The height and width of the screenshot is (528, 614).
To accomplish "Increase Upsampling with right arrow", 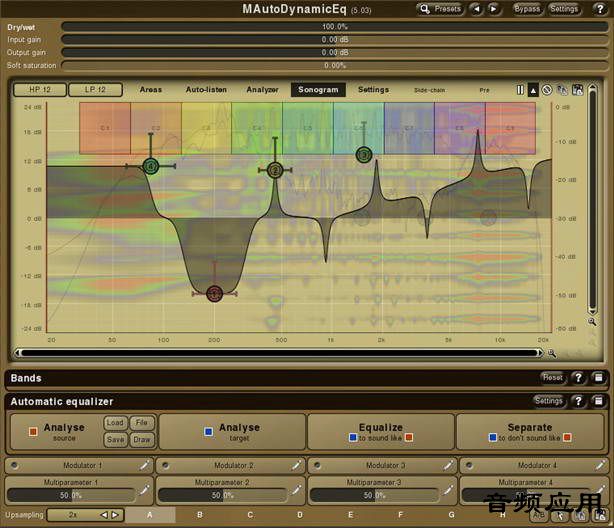I will pos(115,515).
